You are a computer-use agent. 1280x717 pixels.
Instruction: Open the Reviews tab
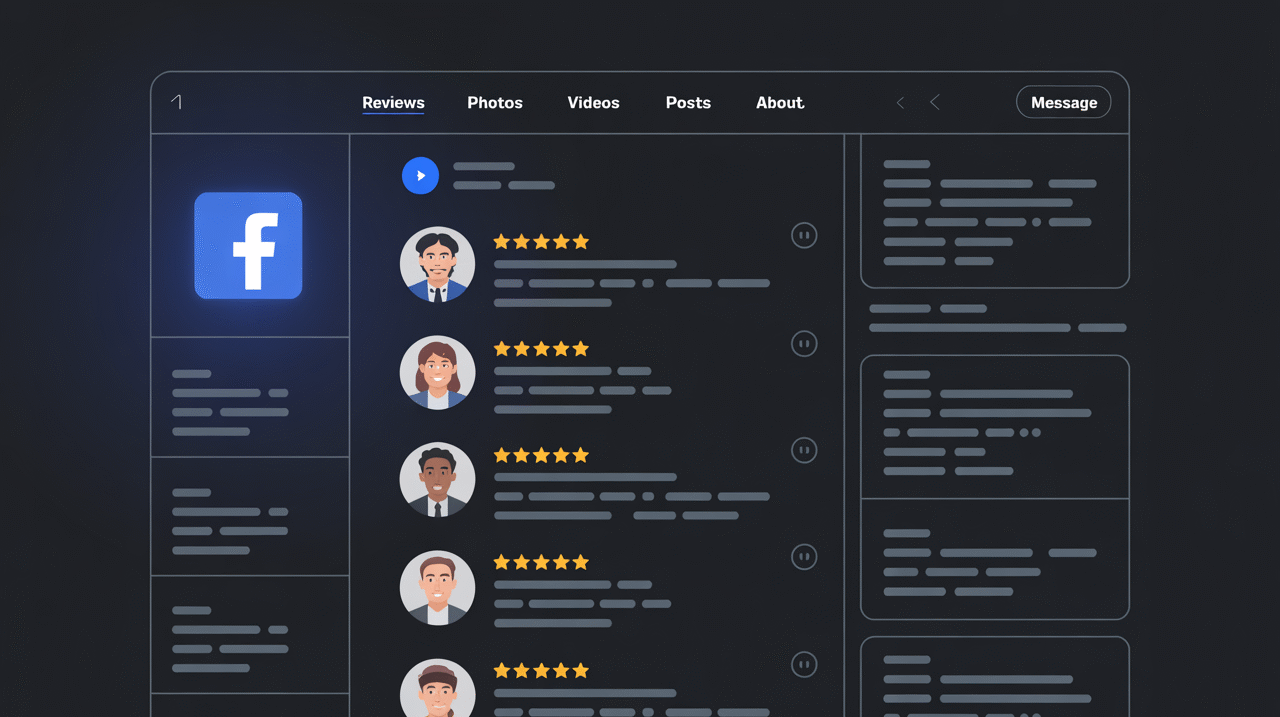[393, 103]
